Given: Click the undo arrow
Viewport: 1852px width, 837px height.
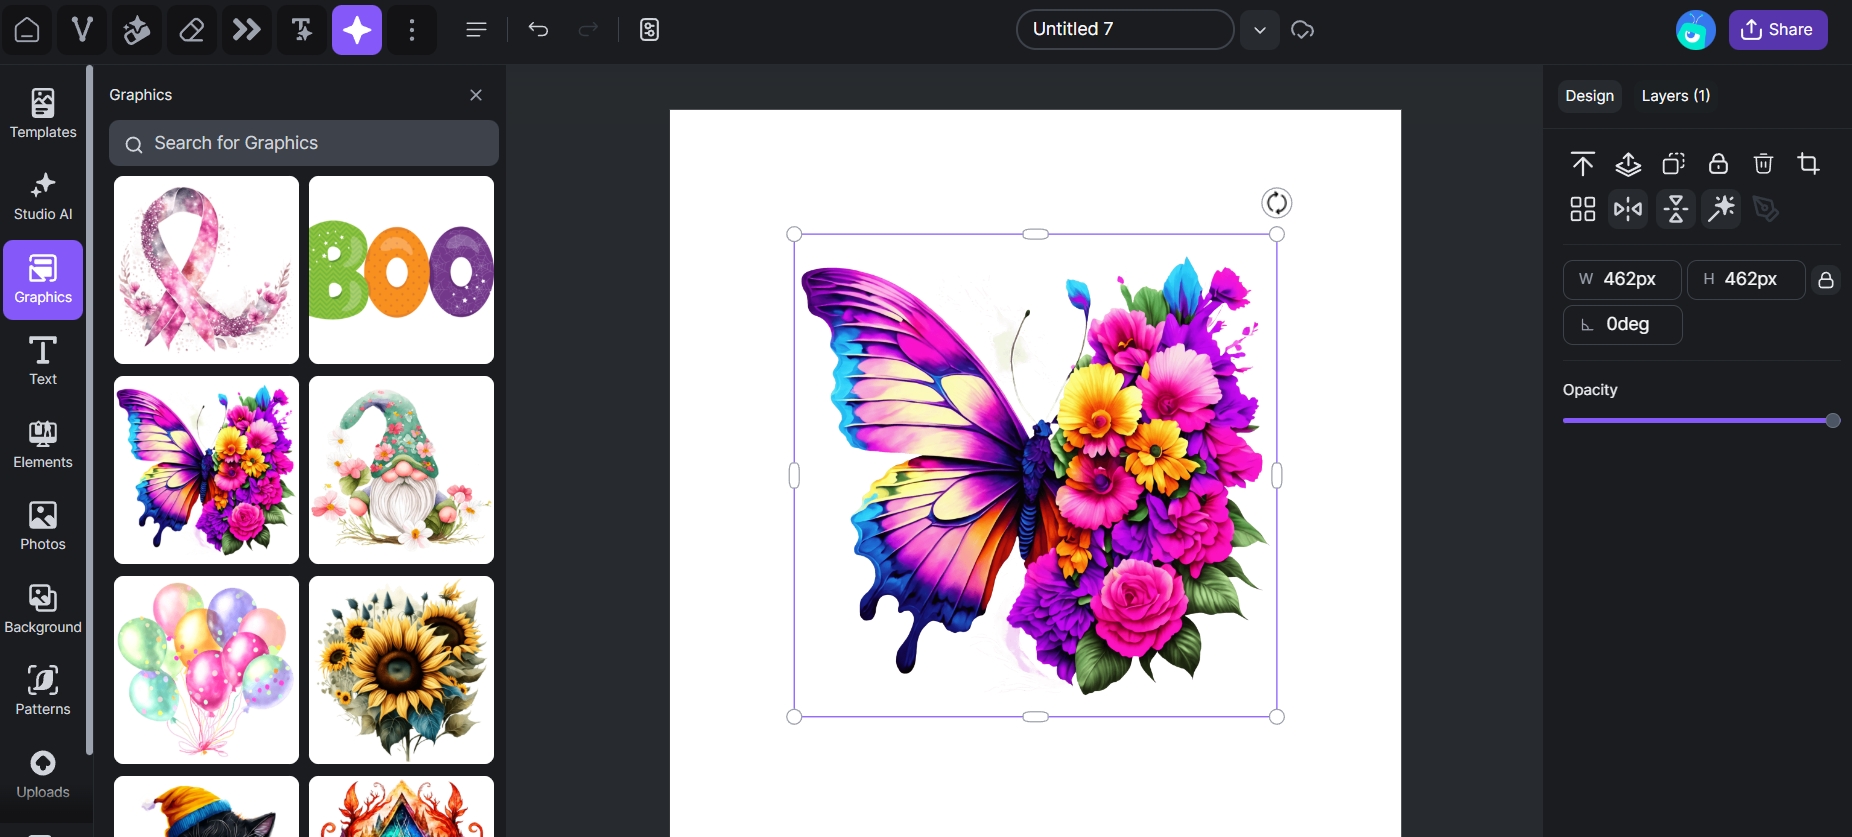Looking at the screenshot, I should [538, 30].
